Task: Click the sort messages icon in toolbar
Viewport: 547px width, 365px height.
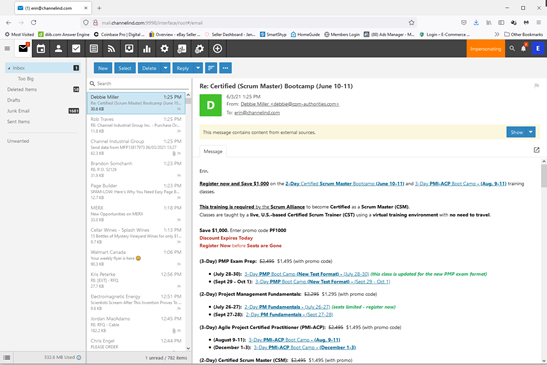Action: [x=211, y=68]
